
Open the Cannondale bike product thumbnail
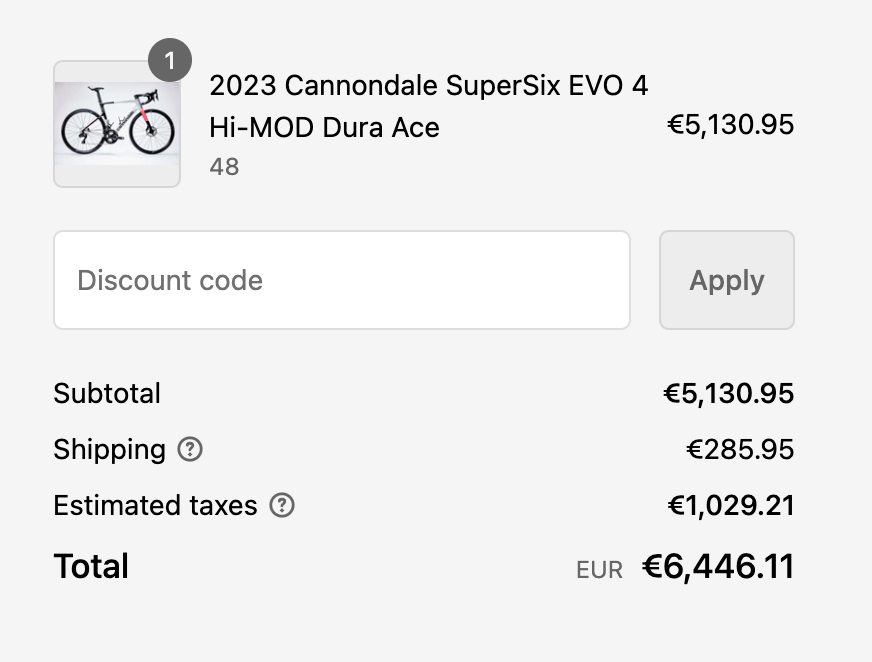[x=117, y=124]
